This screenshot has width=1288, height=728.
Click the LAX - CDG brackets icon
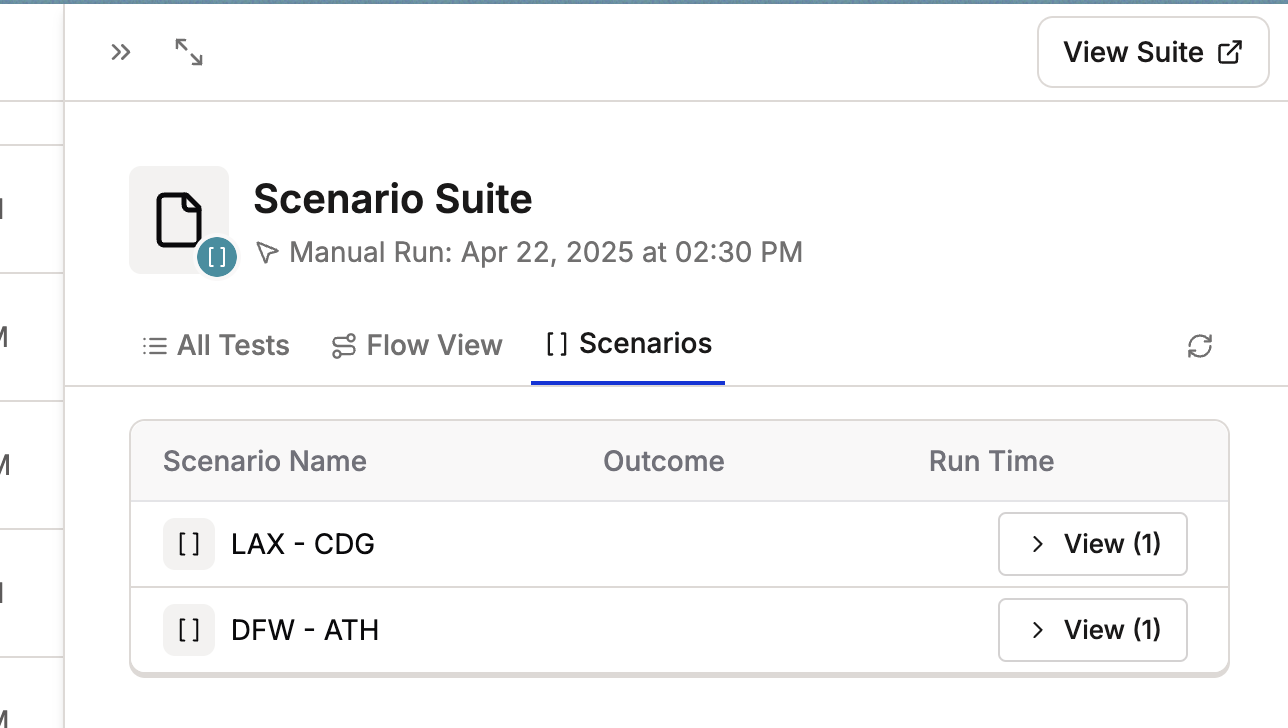(x=189, y=544)
